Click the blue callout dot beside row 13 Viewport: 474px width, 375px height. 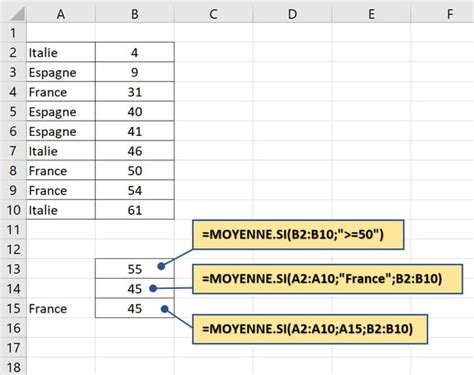(161, 266)
